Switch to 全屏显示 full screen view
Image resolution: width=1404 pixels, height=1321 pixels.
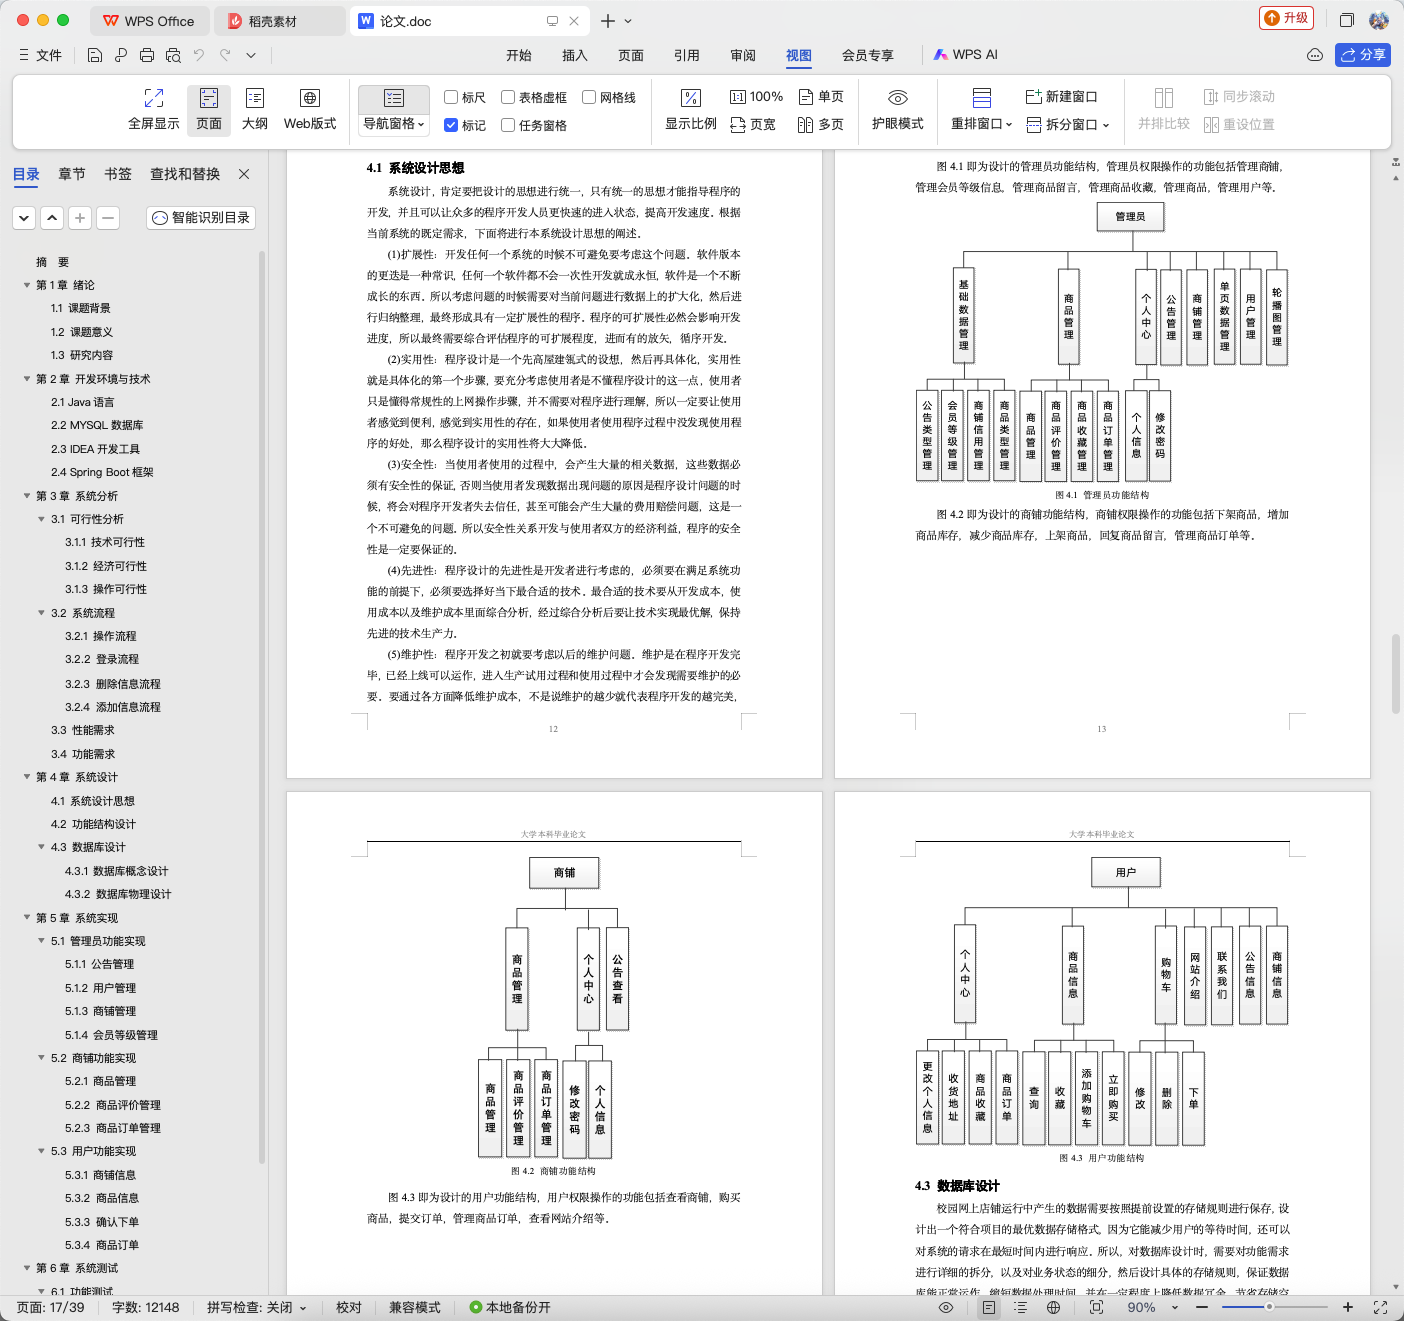click(x=154, y=109)
